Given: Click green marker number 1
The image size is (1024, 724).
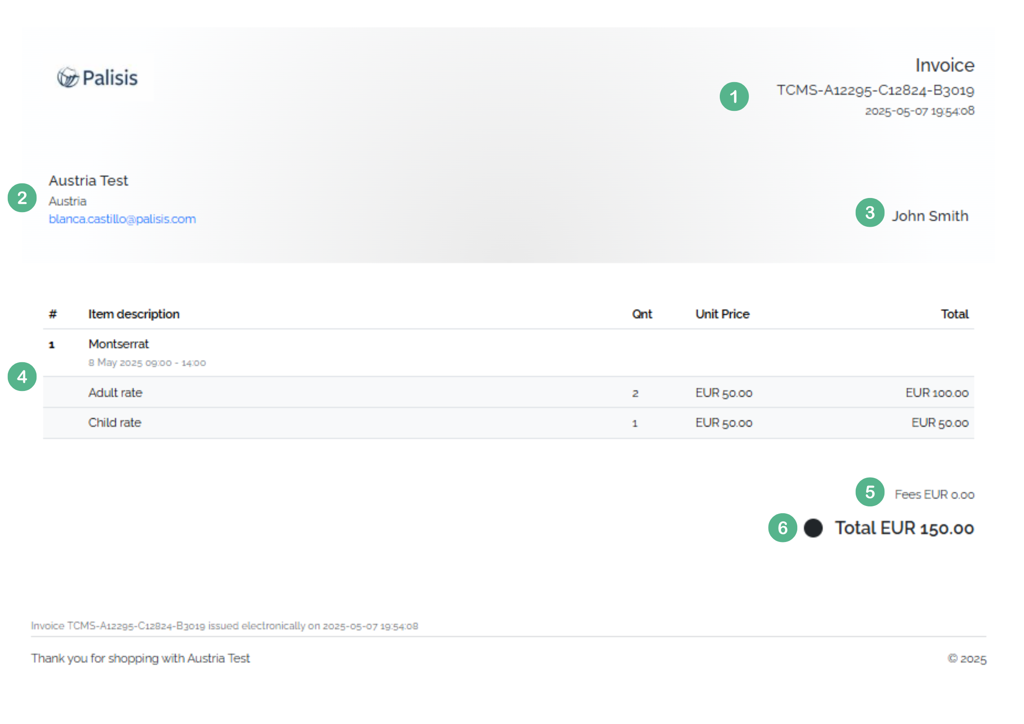Looking at the screenshot, I should click(x=734, y=97).
